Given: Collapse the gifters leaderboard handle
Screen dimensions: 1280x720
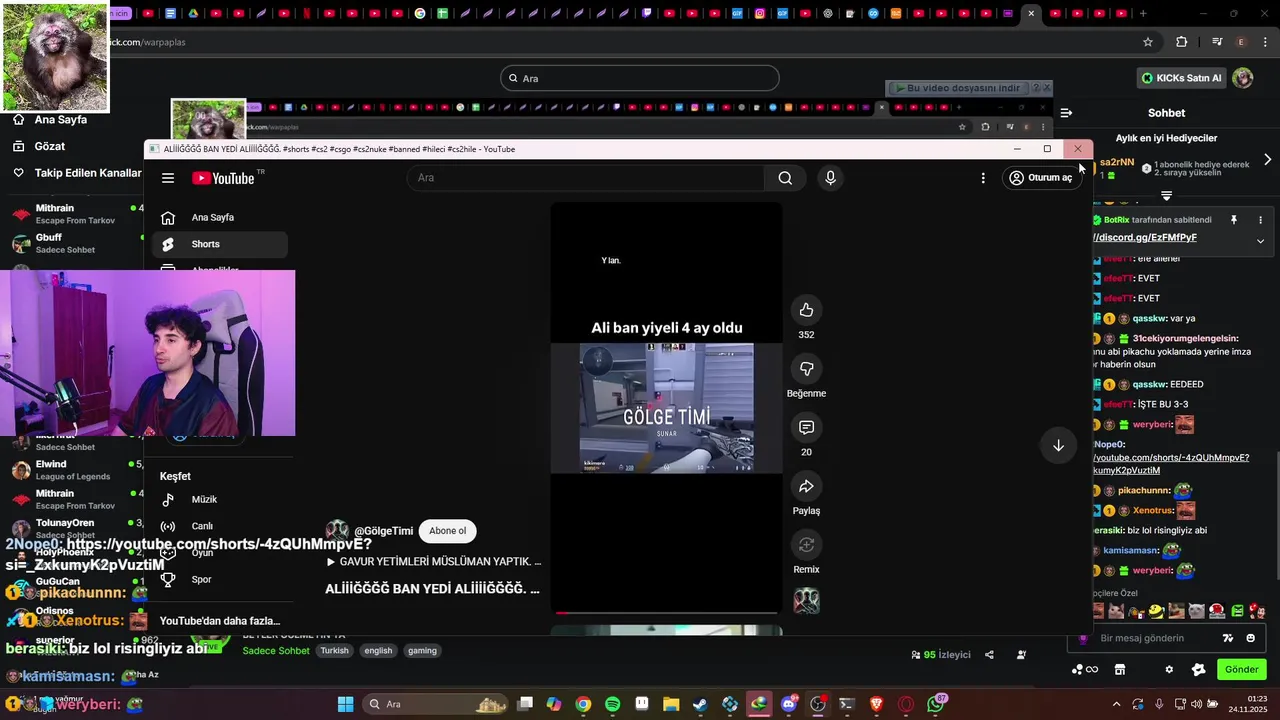Looking at the screenshot, I should tap(1166, 196).
